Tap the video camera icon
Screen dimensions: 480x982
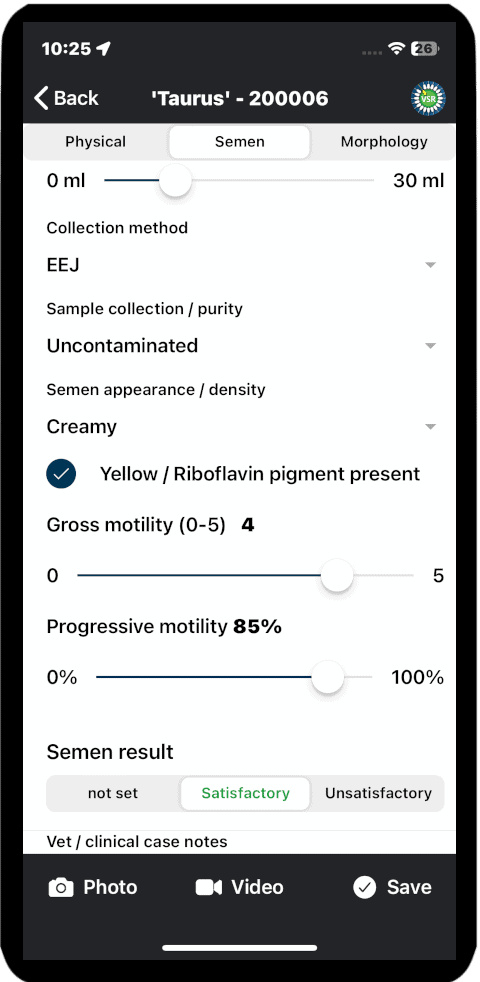(209, 887)
